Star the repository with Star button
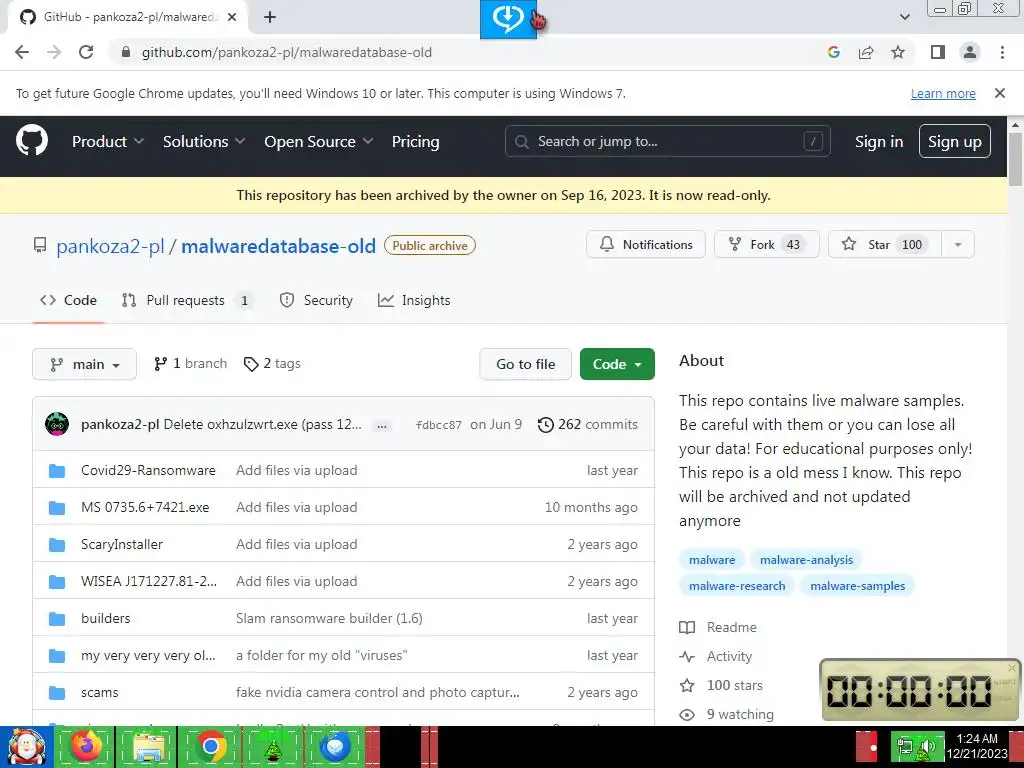 point(885,245)
